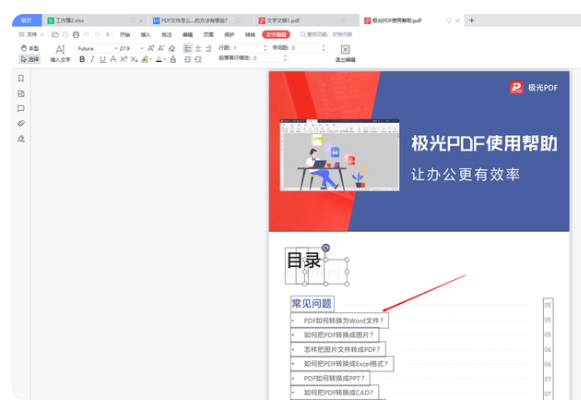Toggle subscript formatting
The height and width of the screenshot is (403, 581).
[x=134, y=59]
